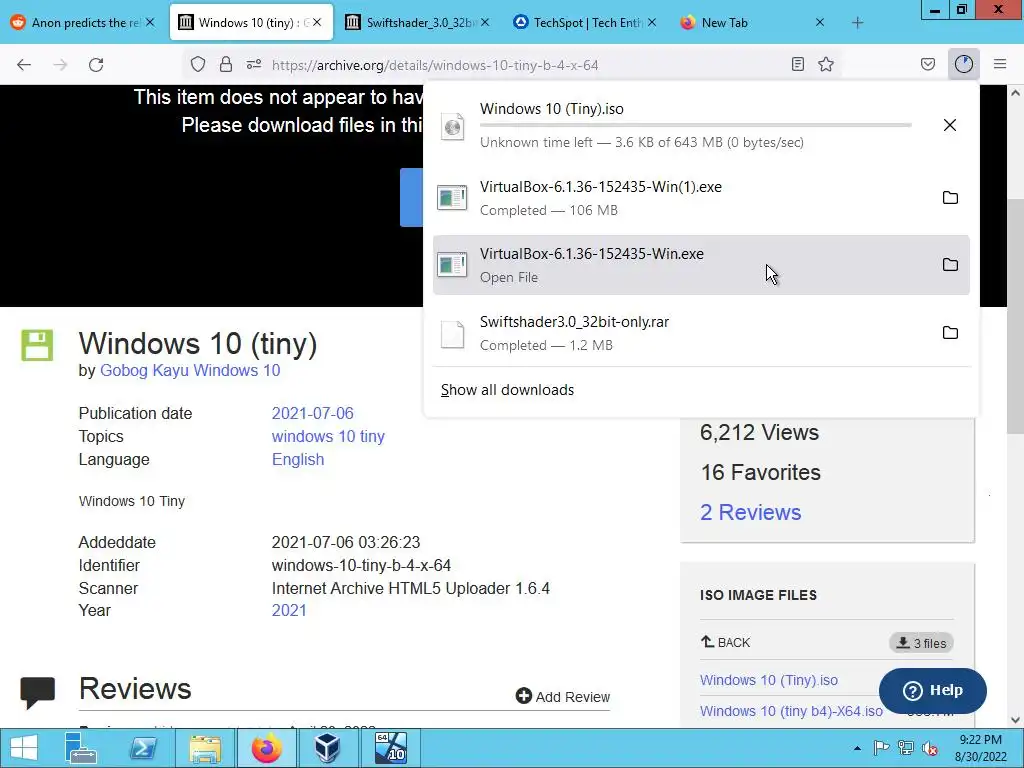Go back to previous page
The image size is (1024, 768).
(24, 65)
